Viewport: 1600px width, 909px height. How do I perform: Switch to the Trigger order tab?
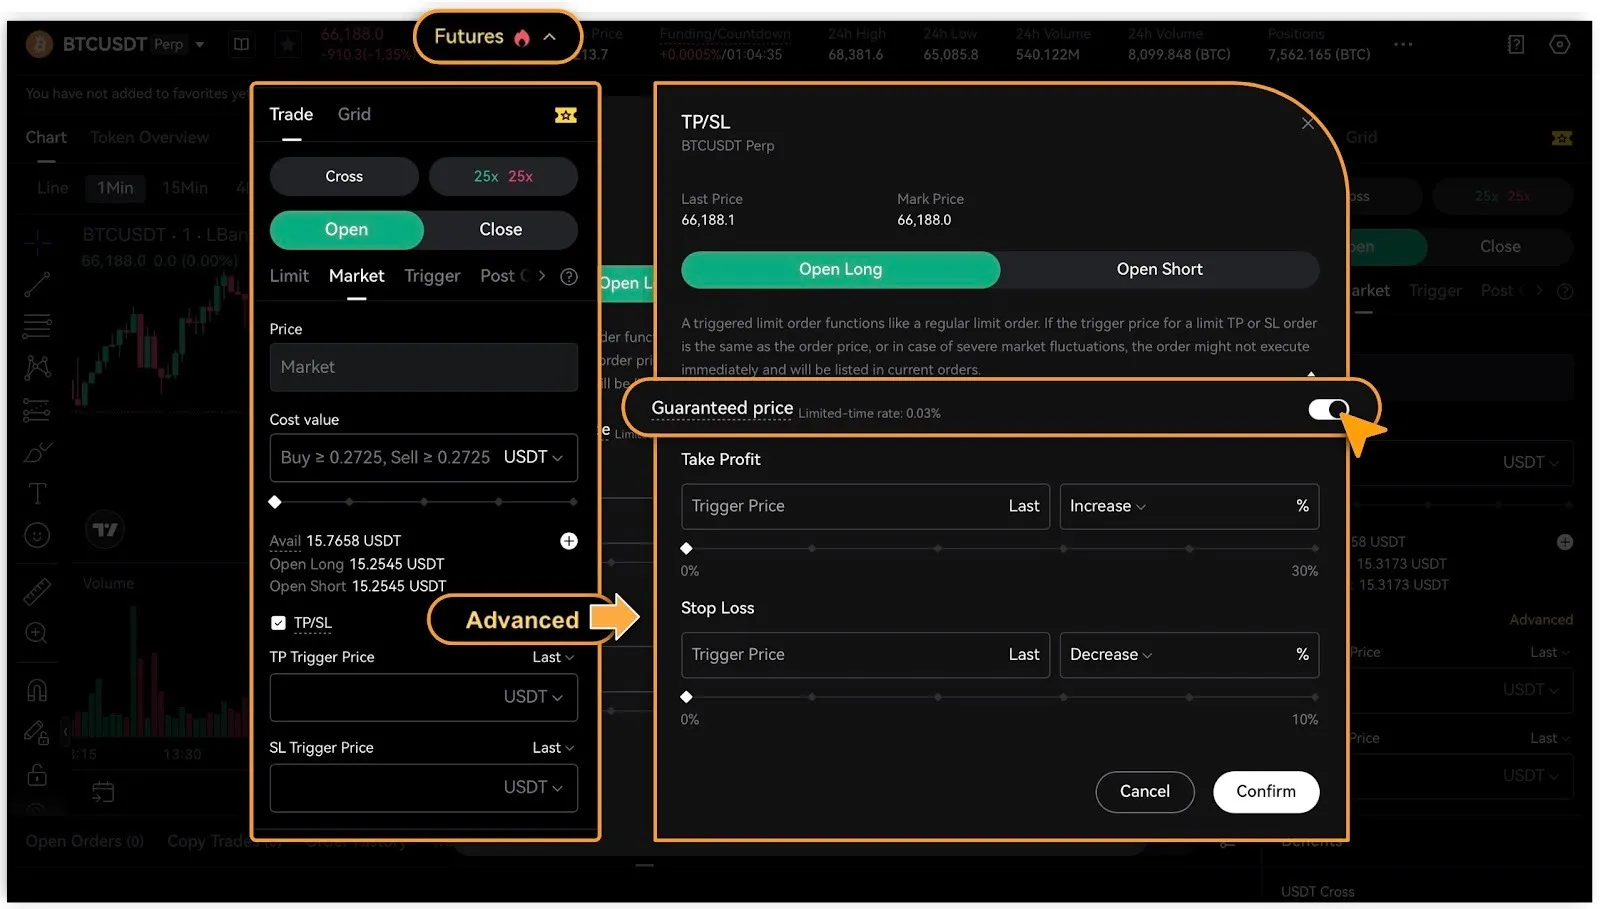(x=432, y=276)
